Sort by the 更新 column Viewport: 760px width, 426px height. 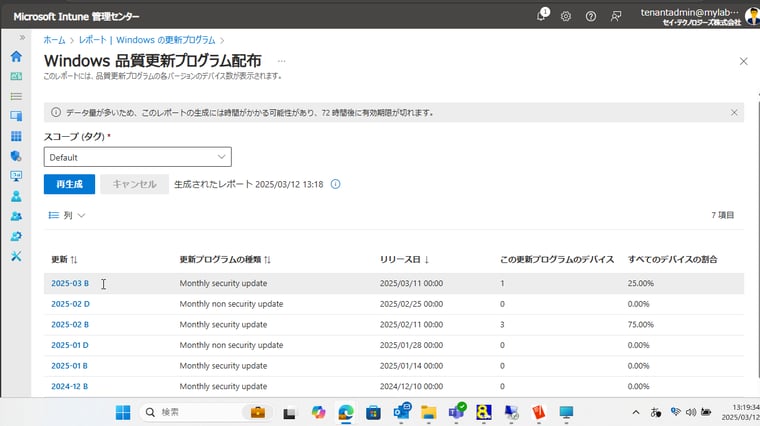(64, 259)
